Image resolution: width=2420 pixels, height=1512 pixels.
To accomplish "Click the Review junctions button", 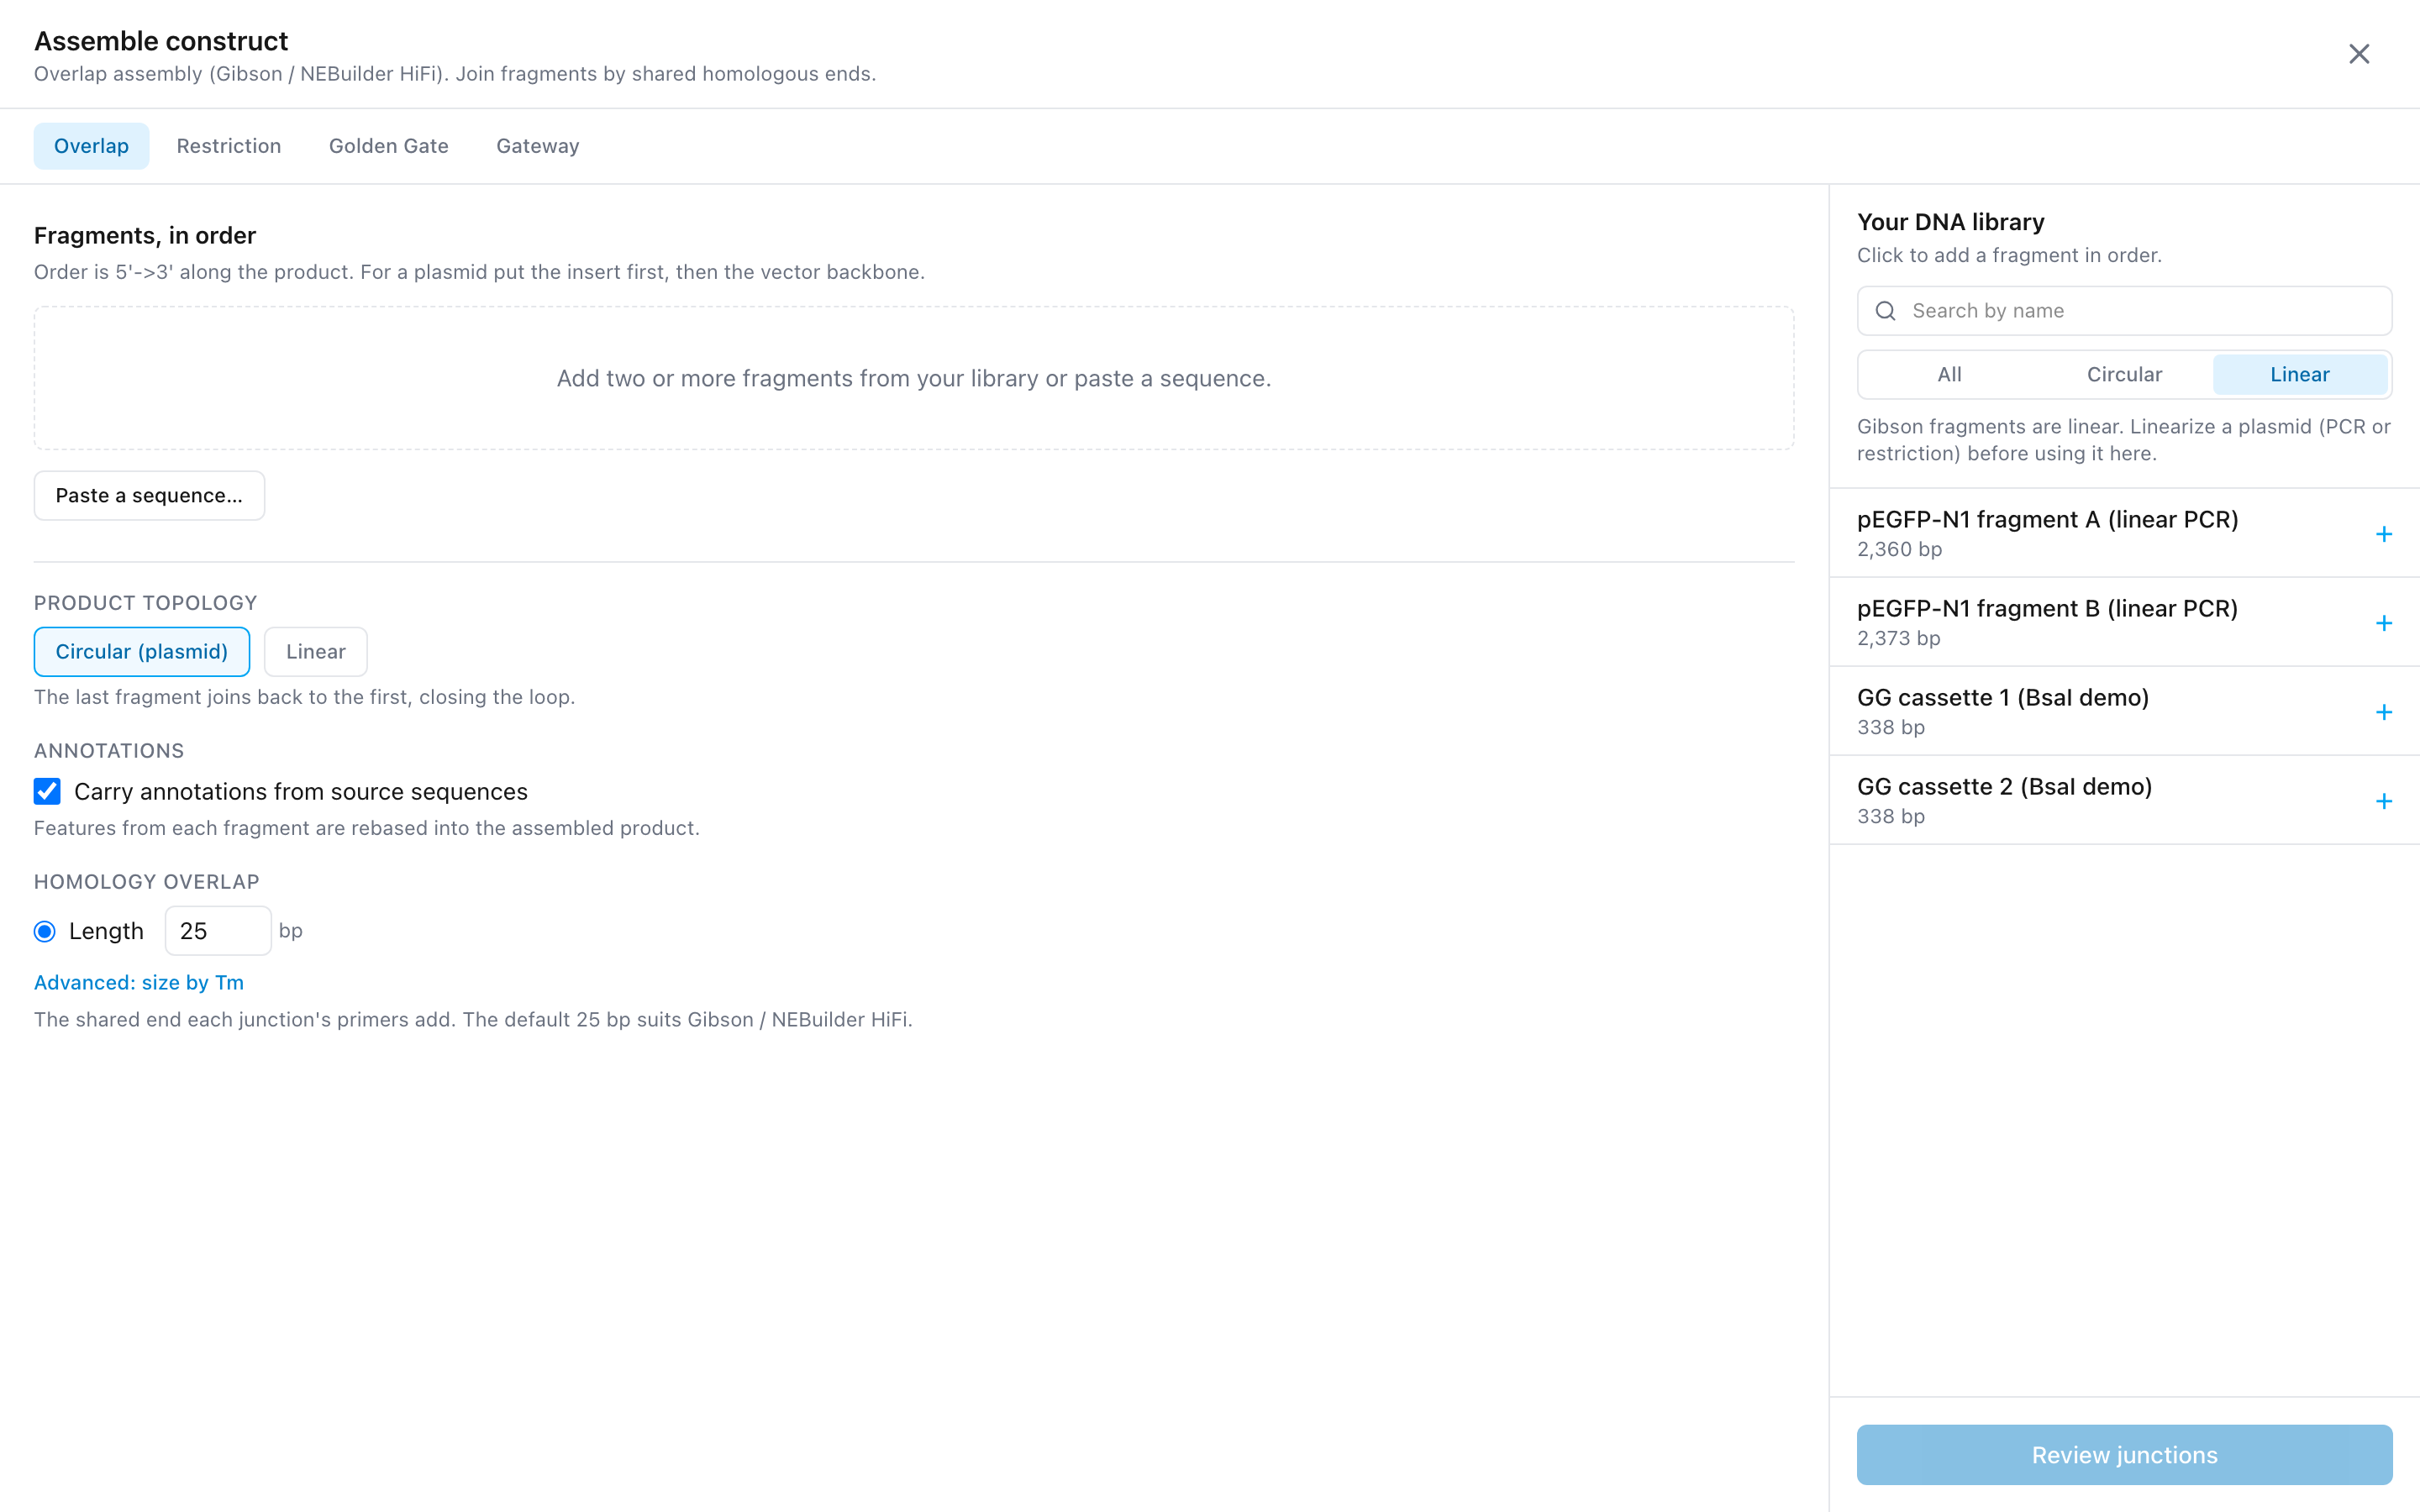I will pos(2124,1455).
